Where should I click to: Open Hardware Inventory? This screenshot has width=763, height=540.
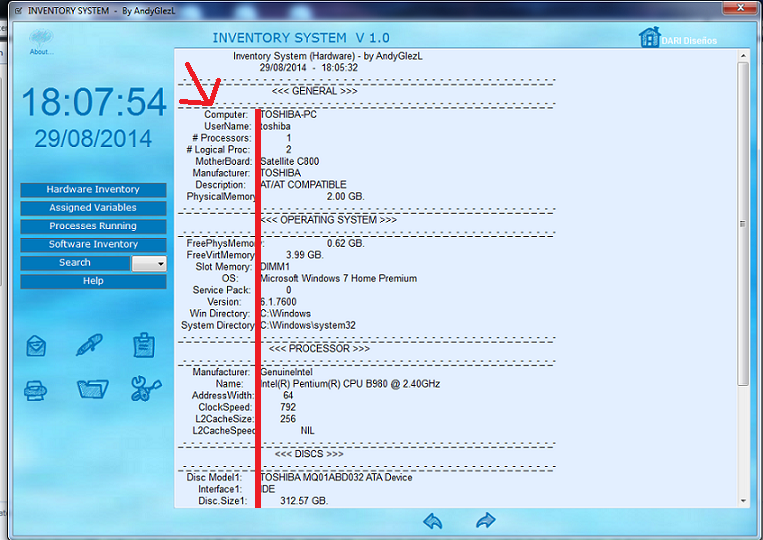pos(93,190)
